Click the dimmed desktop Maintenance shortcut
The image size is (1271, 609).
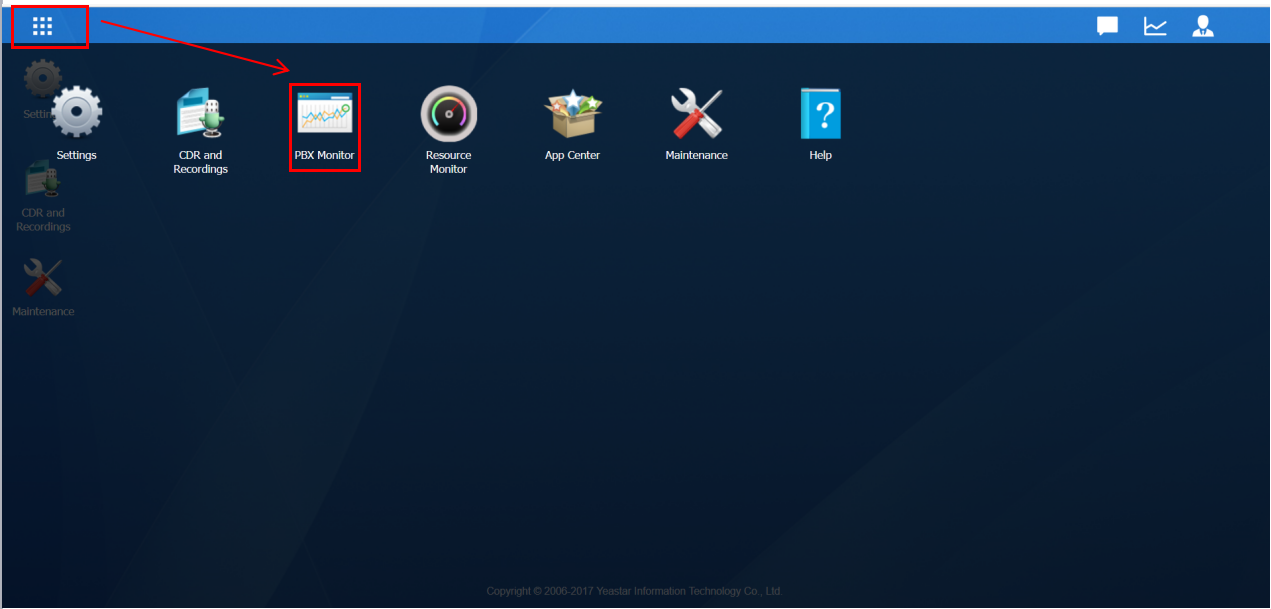point(43,288)
